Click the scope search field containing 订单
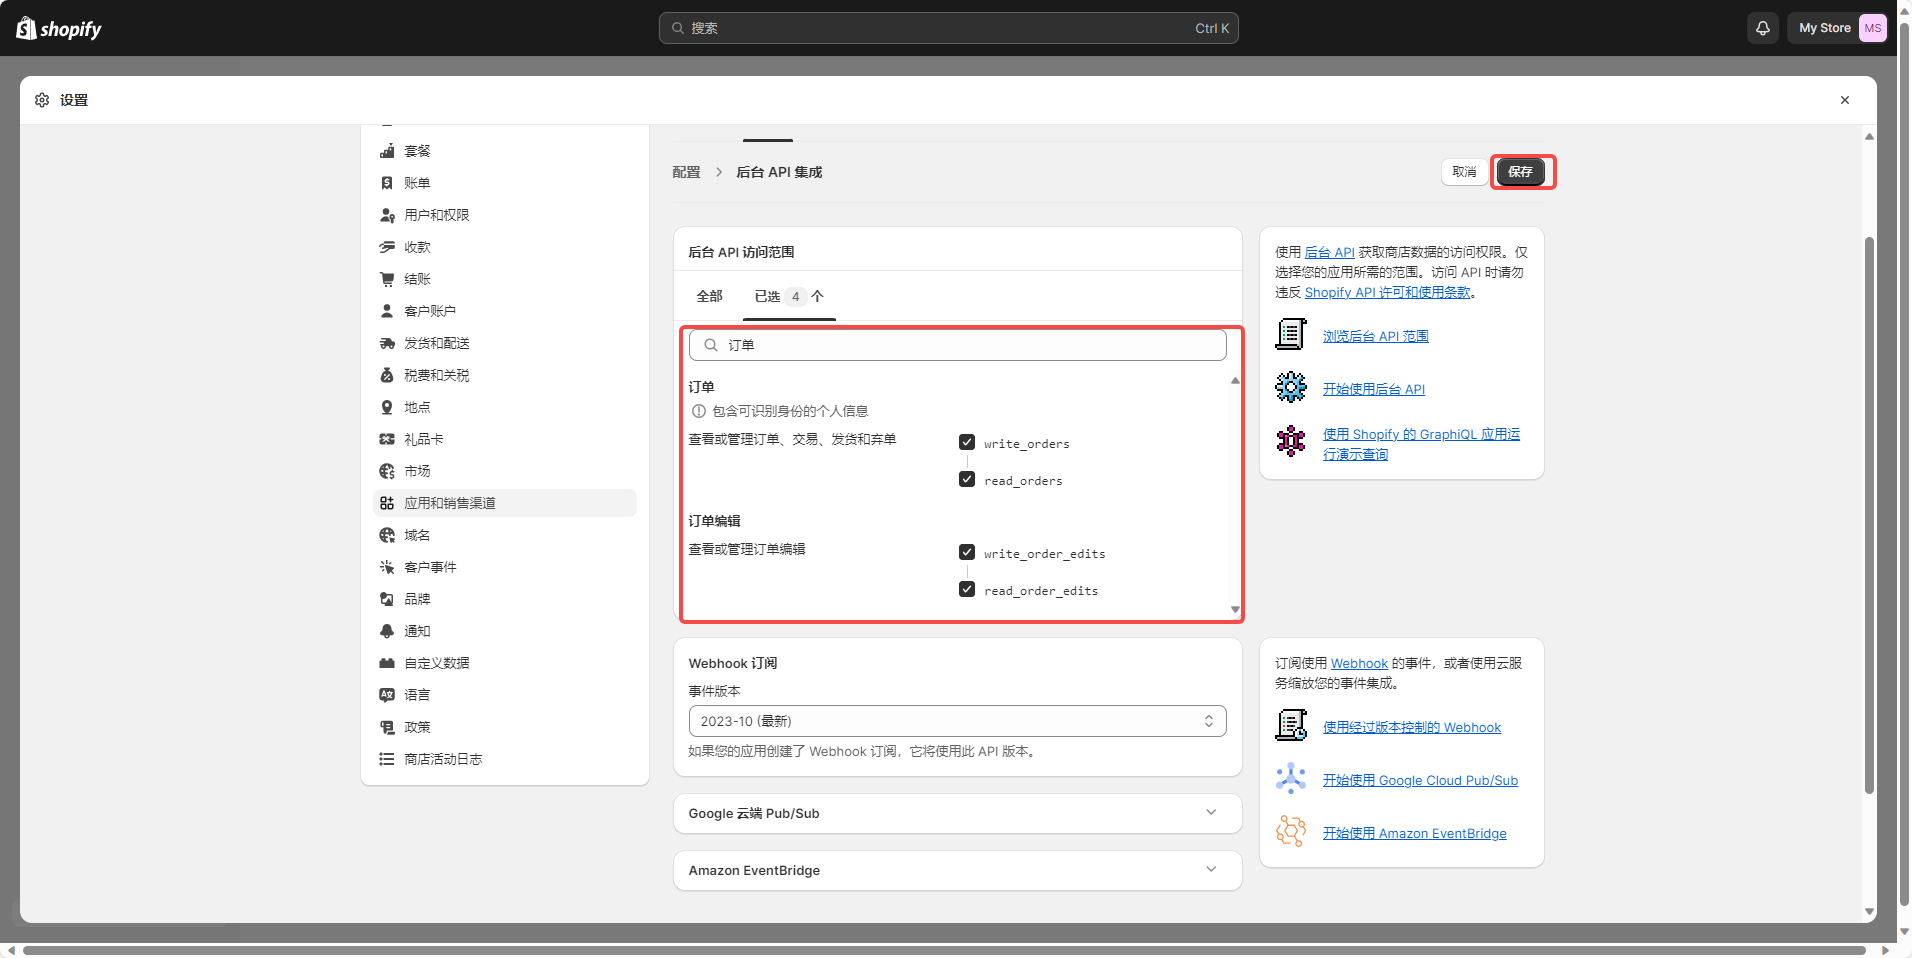The height and width of the screenshot is (958, 1912). (x=957, y=345)
